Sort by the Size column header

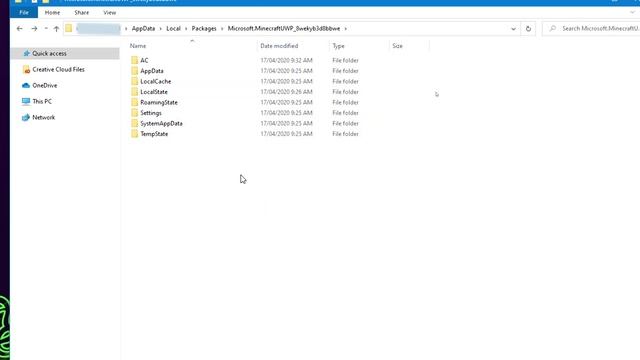(398, 46)
